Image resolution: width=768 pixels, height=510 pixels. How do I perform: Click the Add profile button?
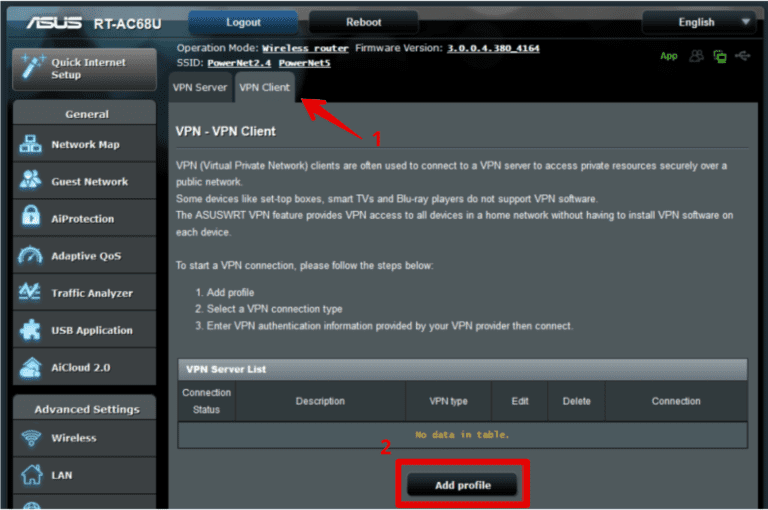[x=462, y=485]
